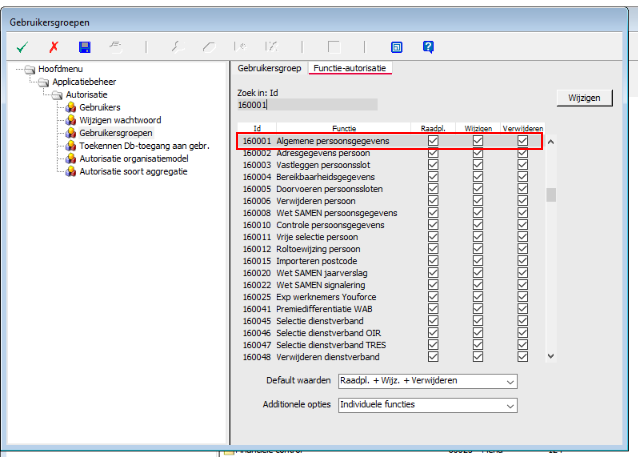The image size is (638, 457).
Task: Open the Additionele opties dropdown
Action: (428, 405)
